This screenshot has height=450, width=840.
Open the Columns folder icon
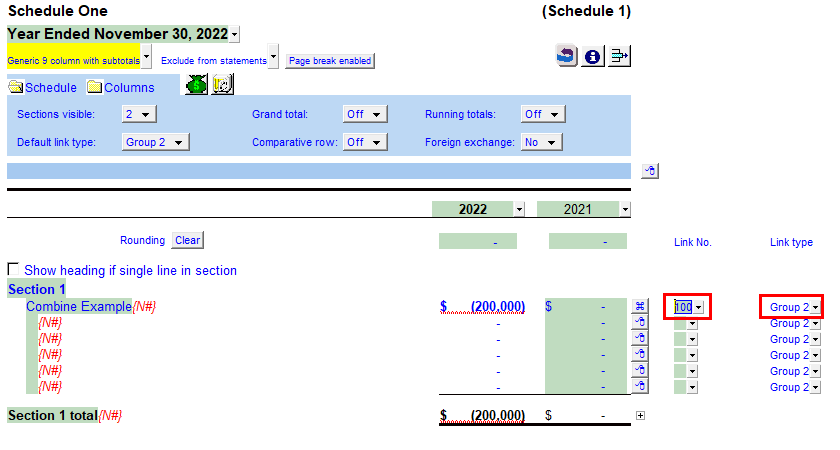tap(94, 87)
